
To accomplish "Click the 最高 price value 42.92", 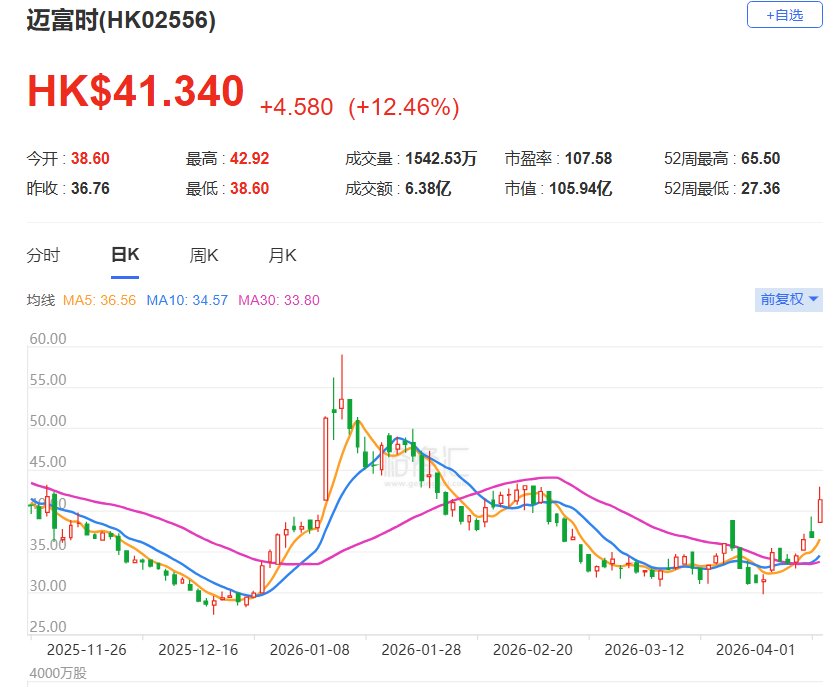I will 249,158.
